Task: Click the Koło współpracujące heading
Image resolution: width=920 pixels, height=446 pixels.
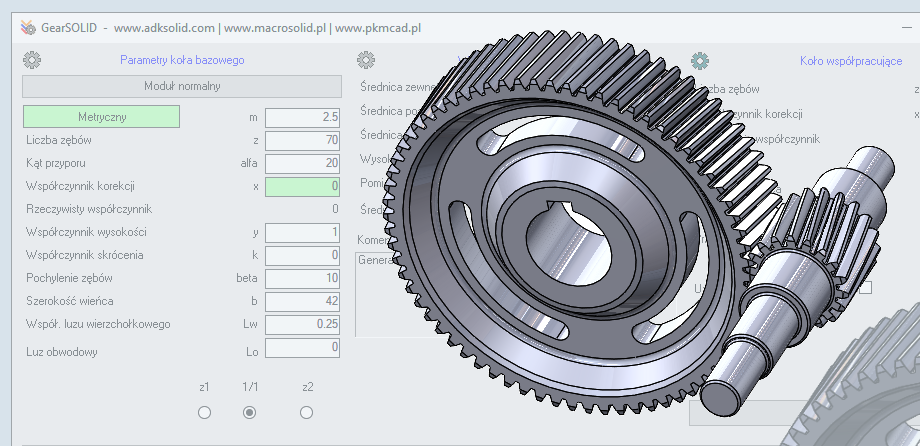Action: click(851, 60)
